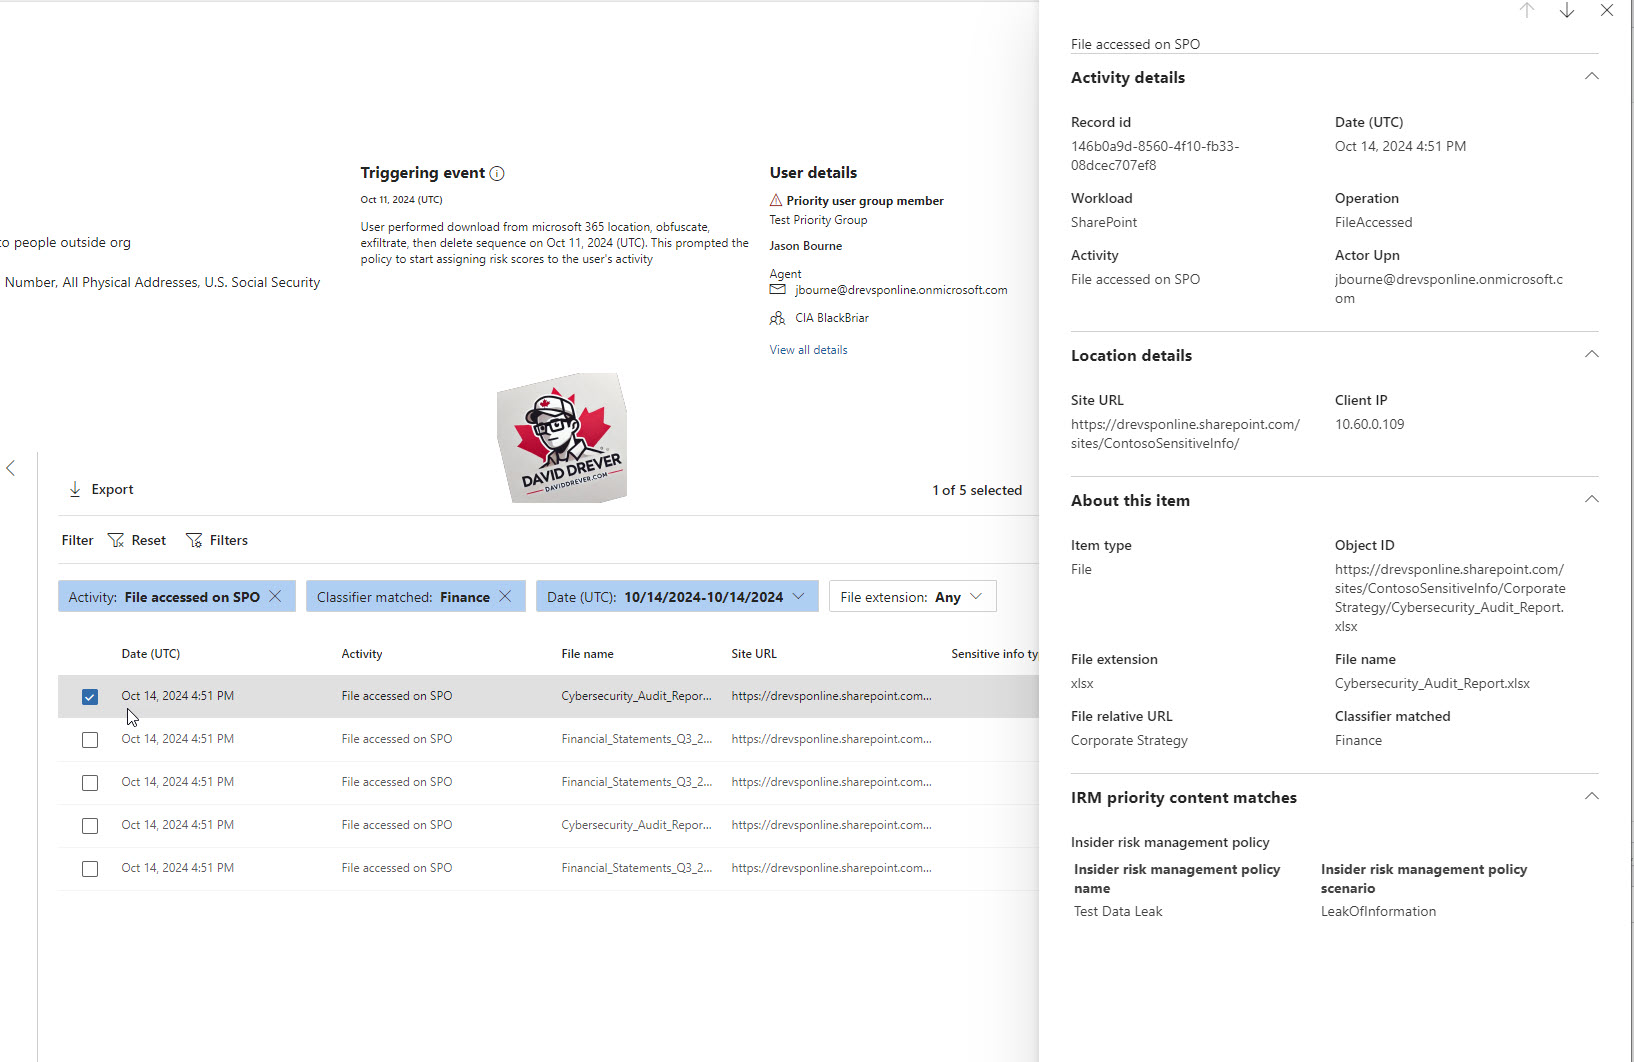1634x1062 pixels.
Task: Click the FileAccessed operation value
Action: pos(1373,222)
